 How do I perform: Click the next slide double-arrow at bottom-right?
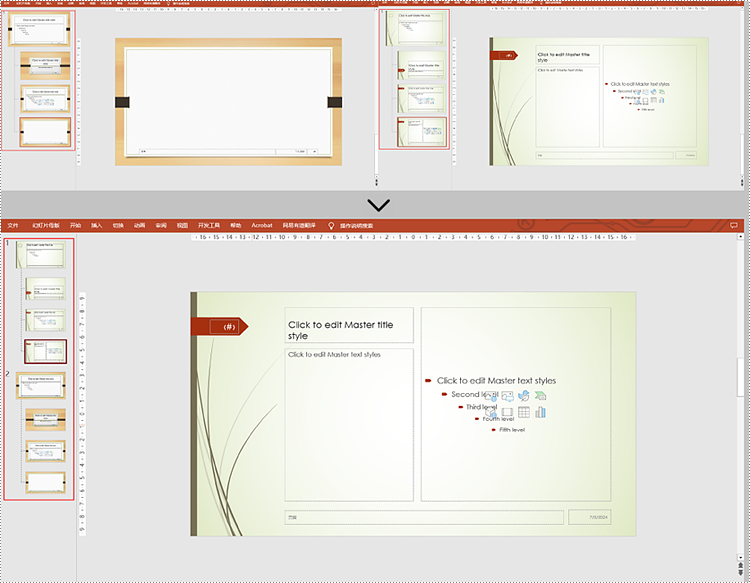(x=740, y=572)
